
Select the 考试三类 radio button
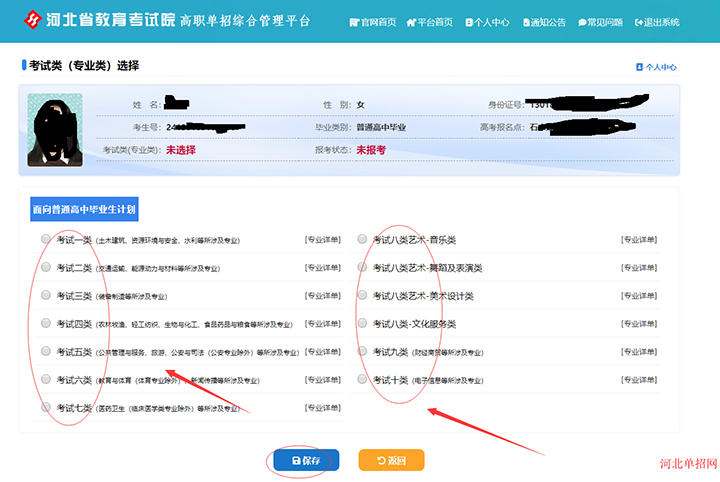click(46, 295)
